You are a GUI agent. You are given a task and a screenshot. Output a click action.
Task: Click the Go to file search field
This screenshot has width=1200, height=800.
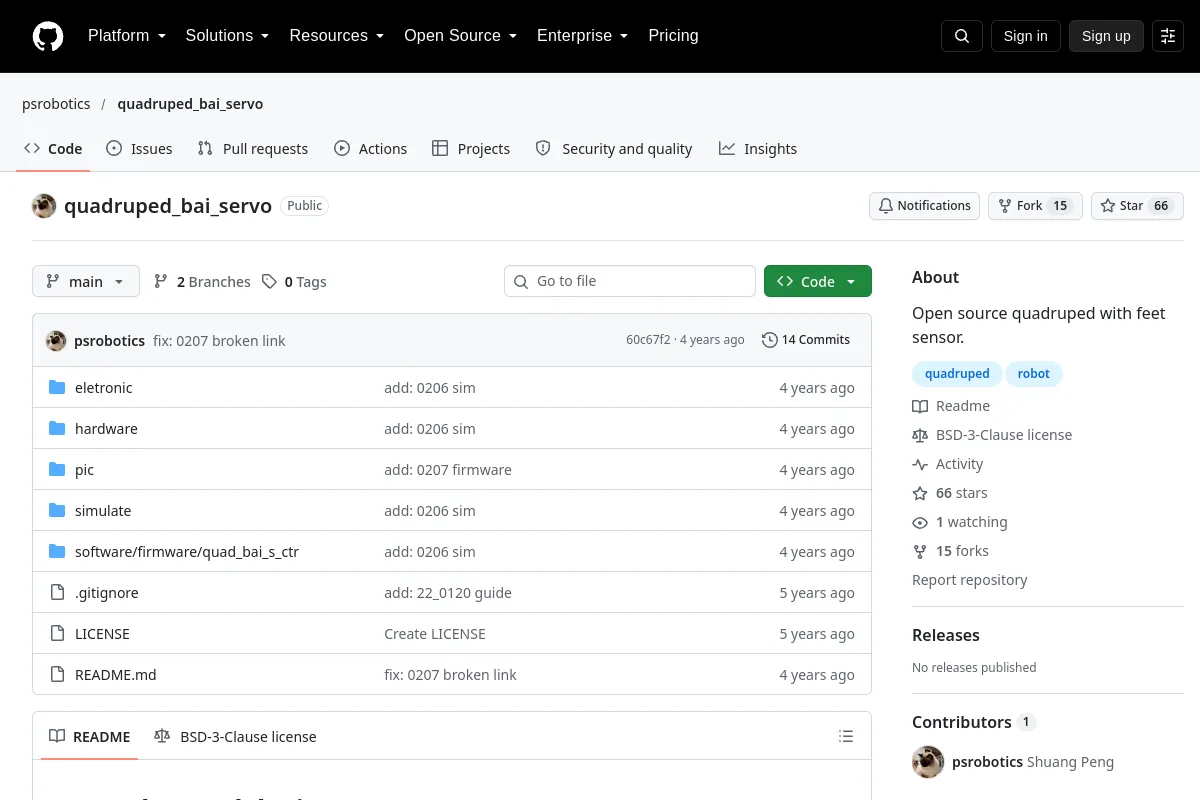[x=630, y=281]
